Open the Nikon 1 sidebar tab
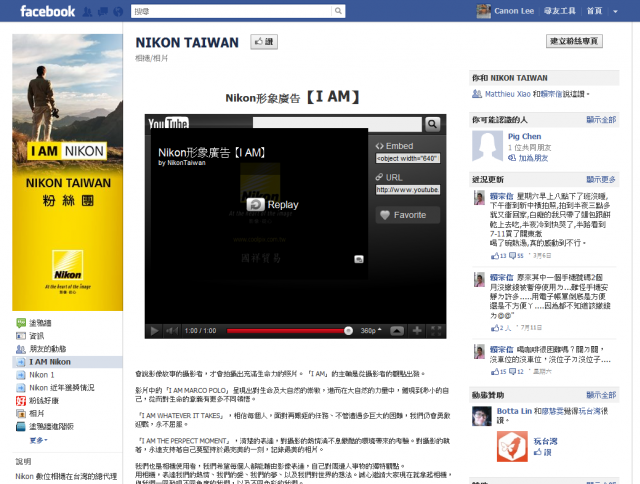 click(35, 375)
